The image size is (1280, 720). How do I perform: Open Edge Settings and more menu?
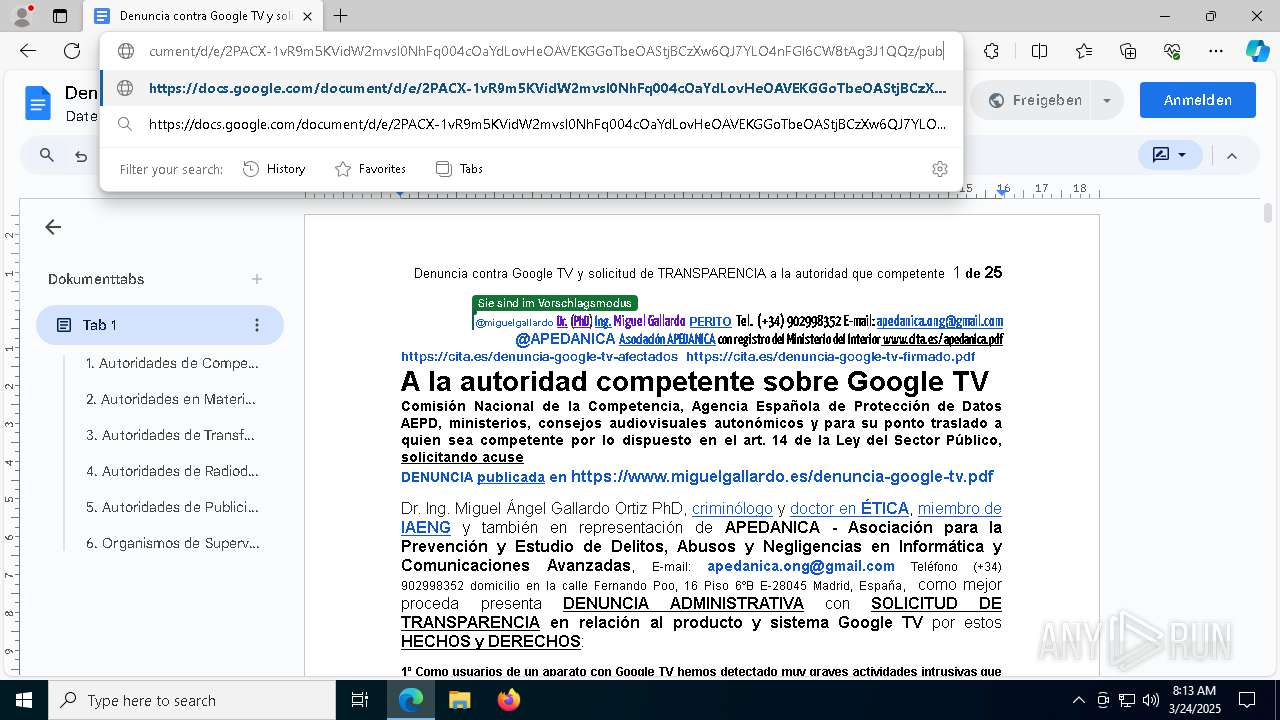(1216, 51)
